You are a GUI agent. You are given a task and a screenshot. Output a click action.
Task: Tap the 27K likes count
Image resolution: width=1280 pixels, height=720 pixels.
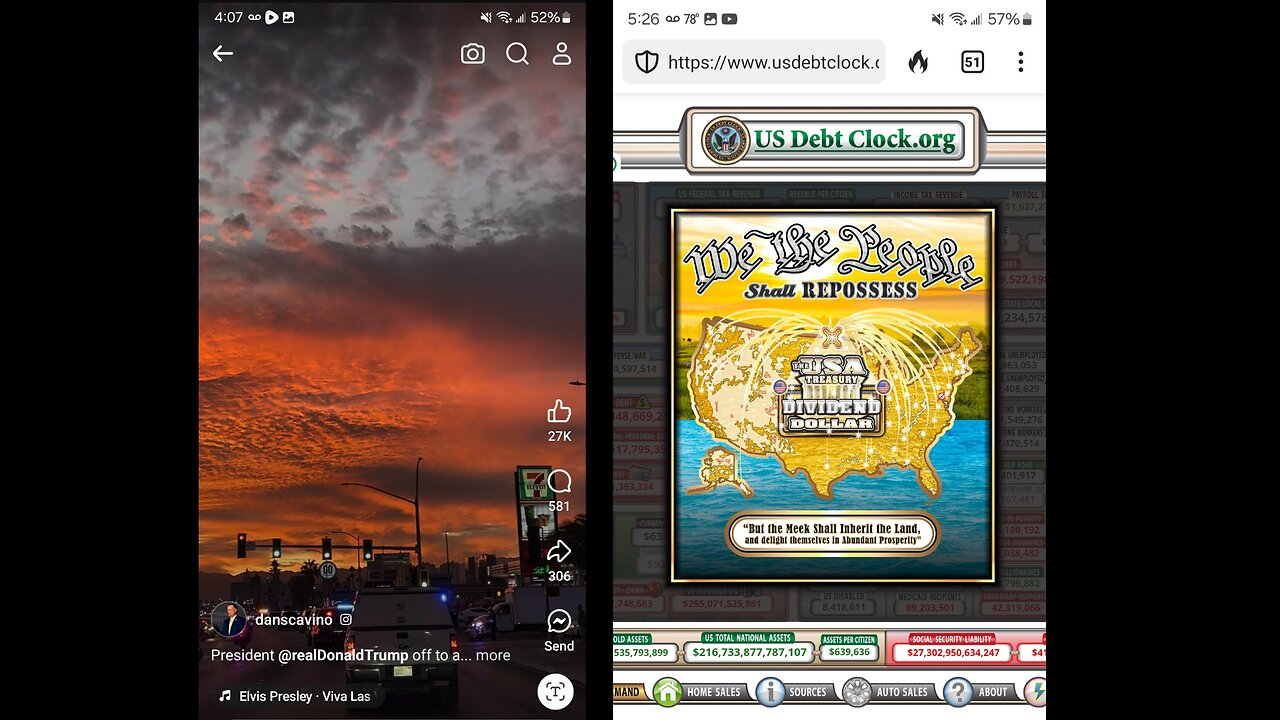(559, 436)
